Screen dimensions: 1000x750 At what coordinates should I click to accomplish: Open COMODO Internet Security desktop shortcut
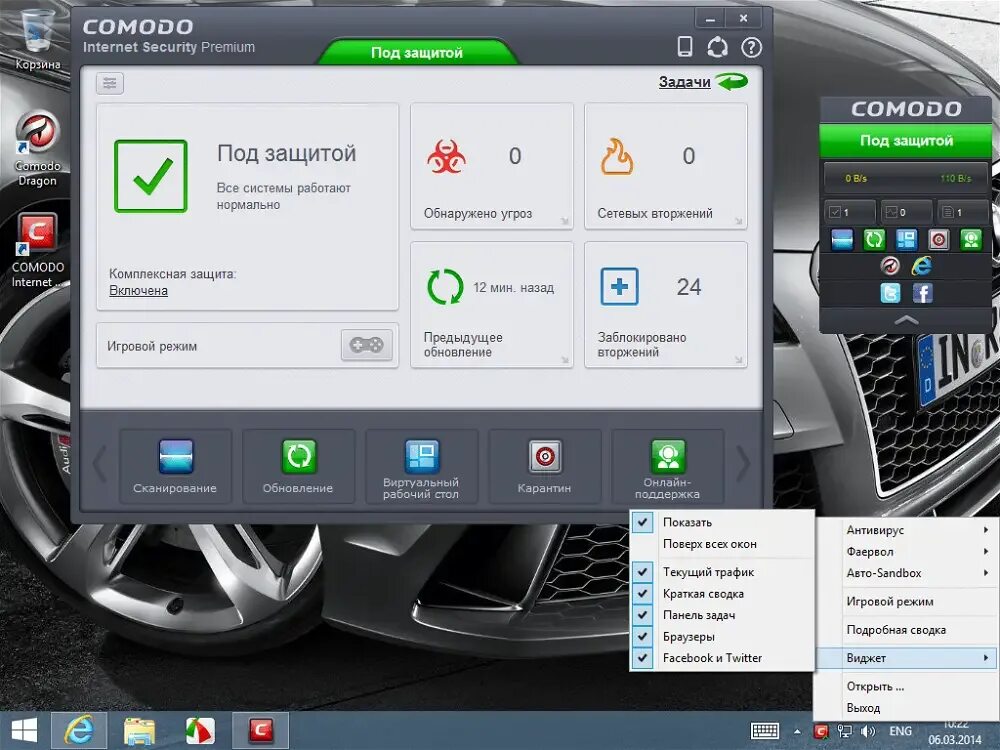click(38, 251)
